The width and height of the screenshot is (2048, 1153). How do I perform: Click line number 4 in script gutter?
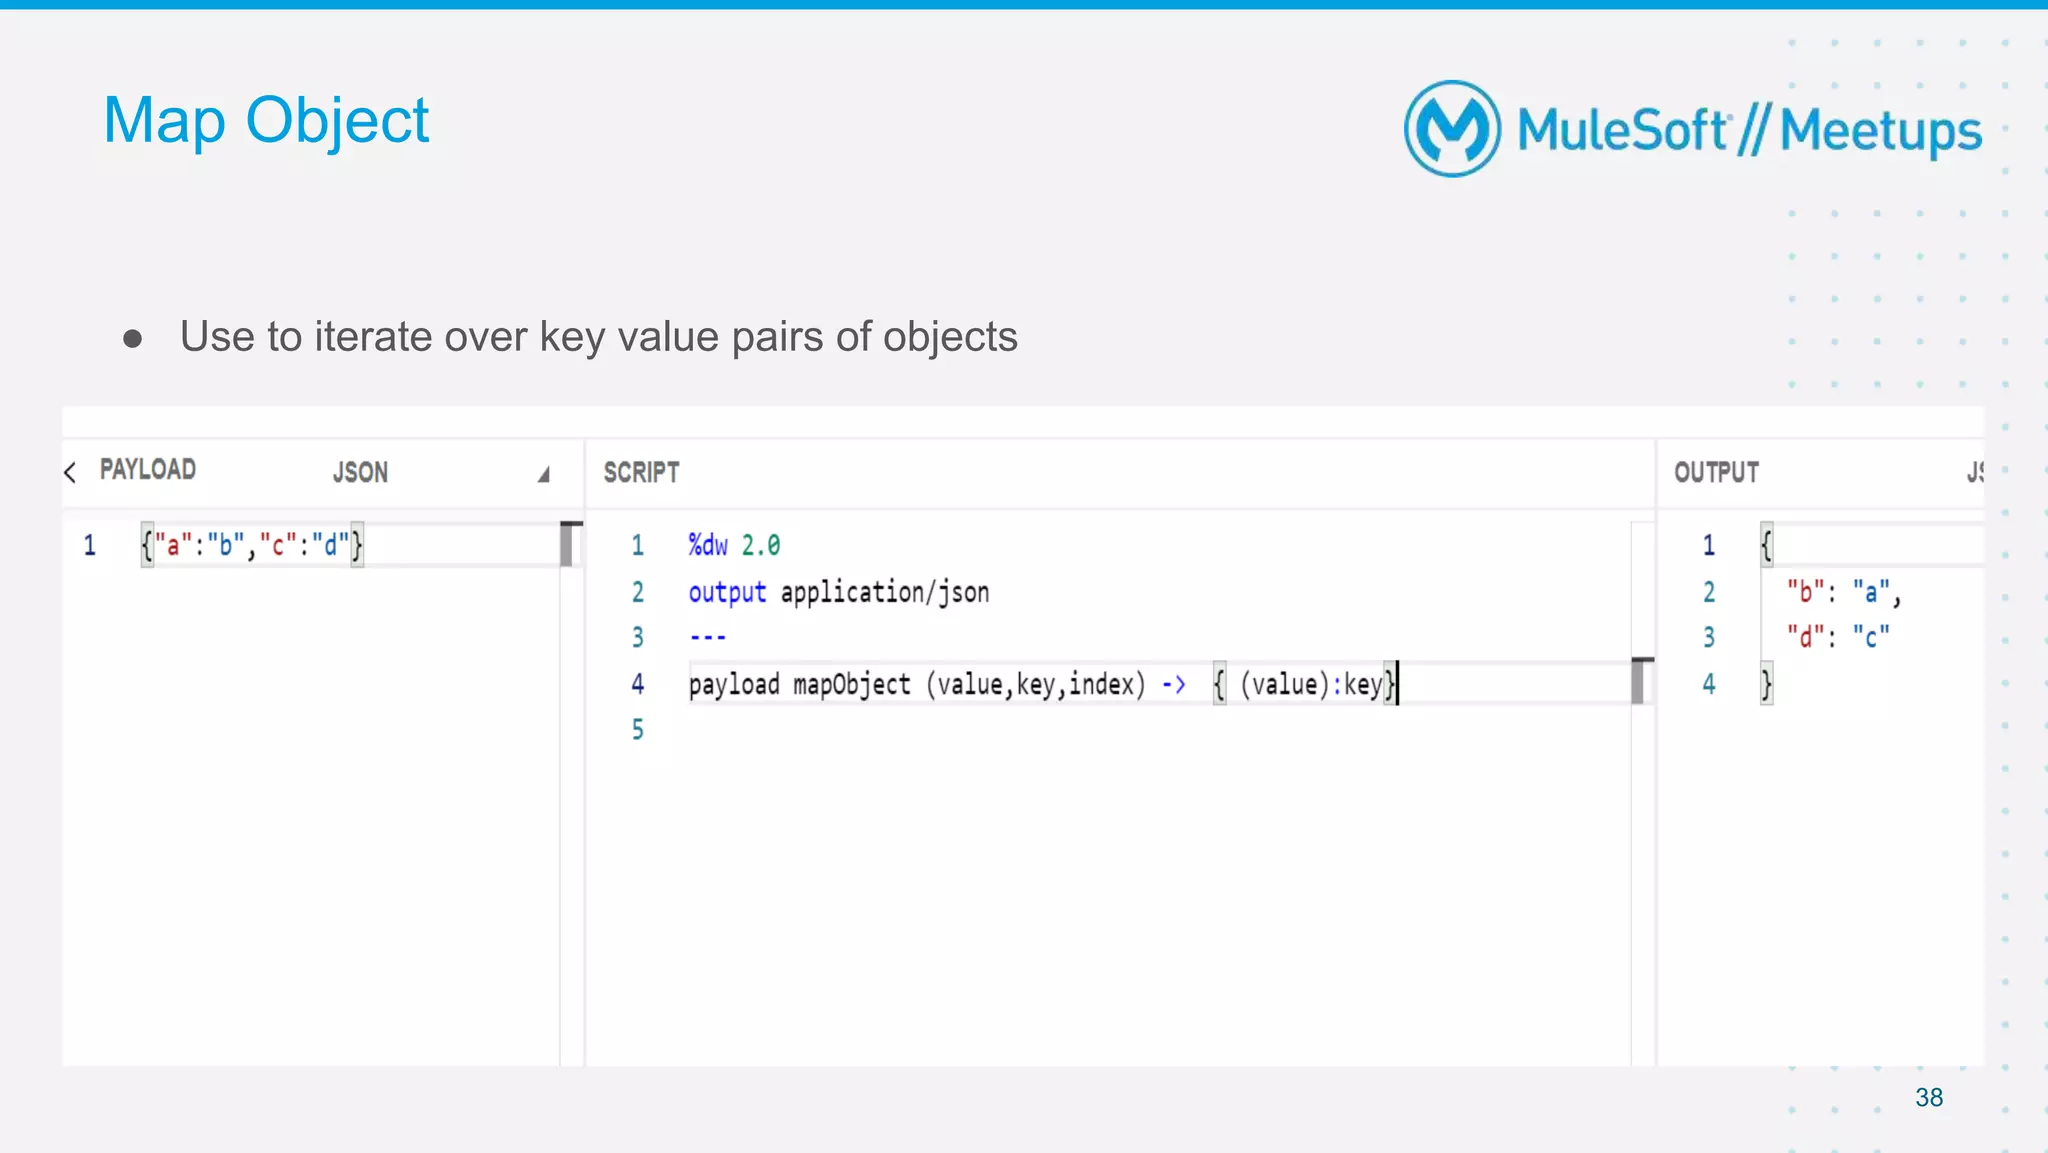(638, 684)
